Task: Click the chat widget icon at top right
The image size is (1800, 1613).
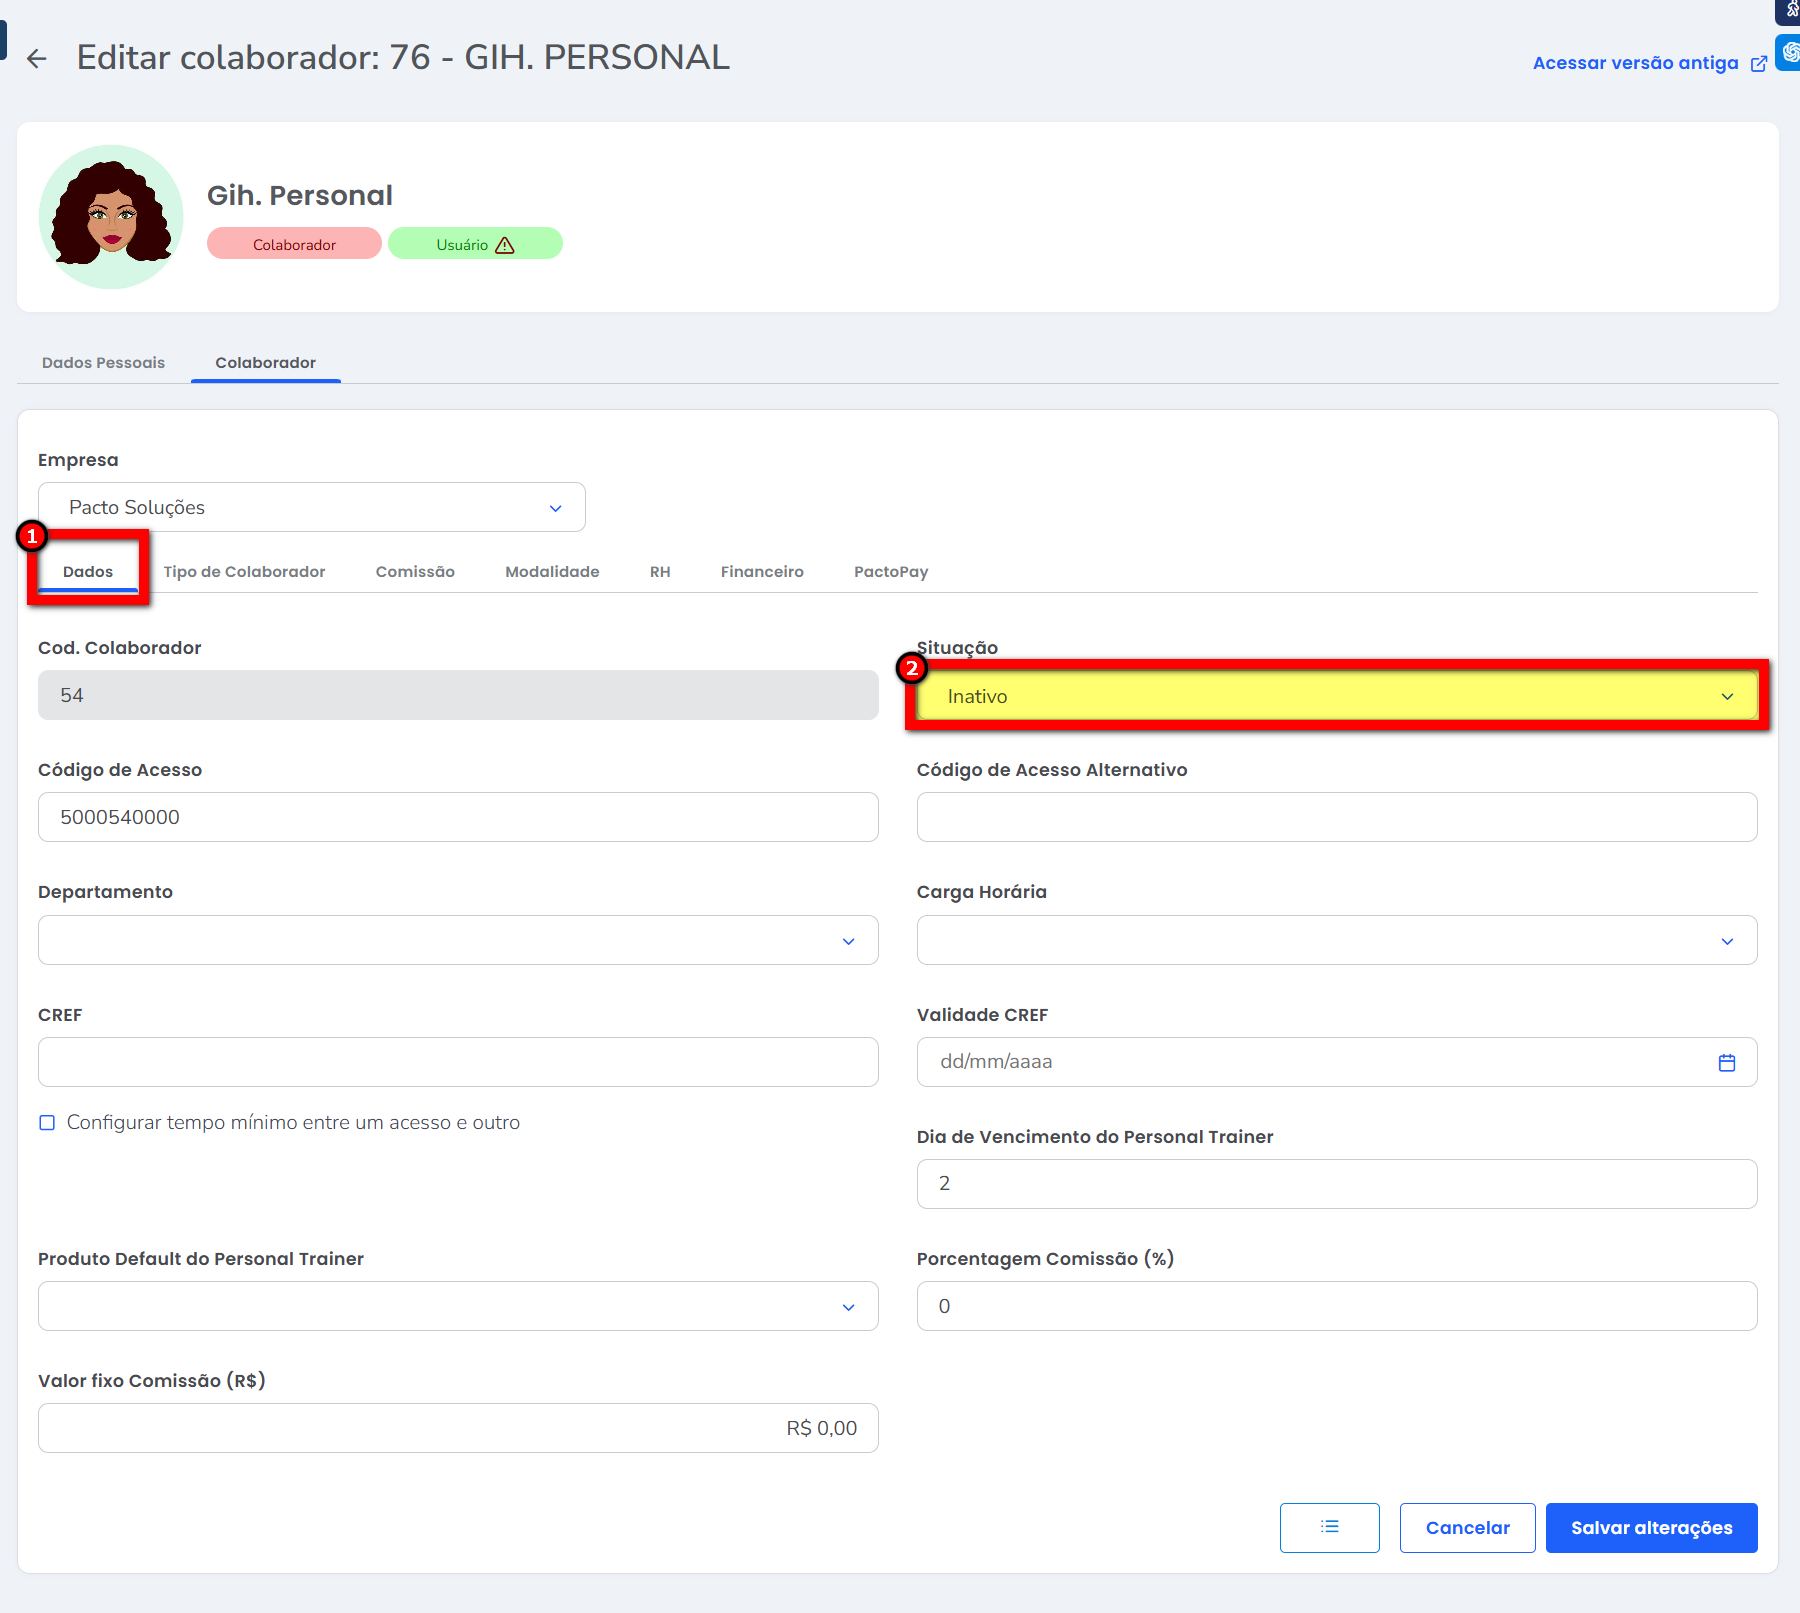Action: pyautogui.click(x=1789, y=52)
